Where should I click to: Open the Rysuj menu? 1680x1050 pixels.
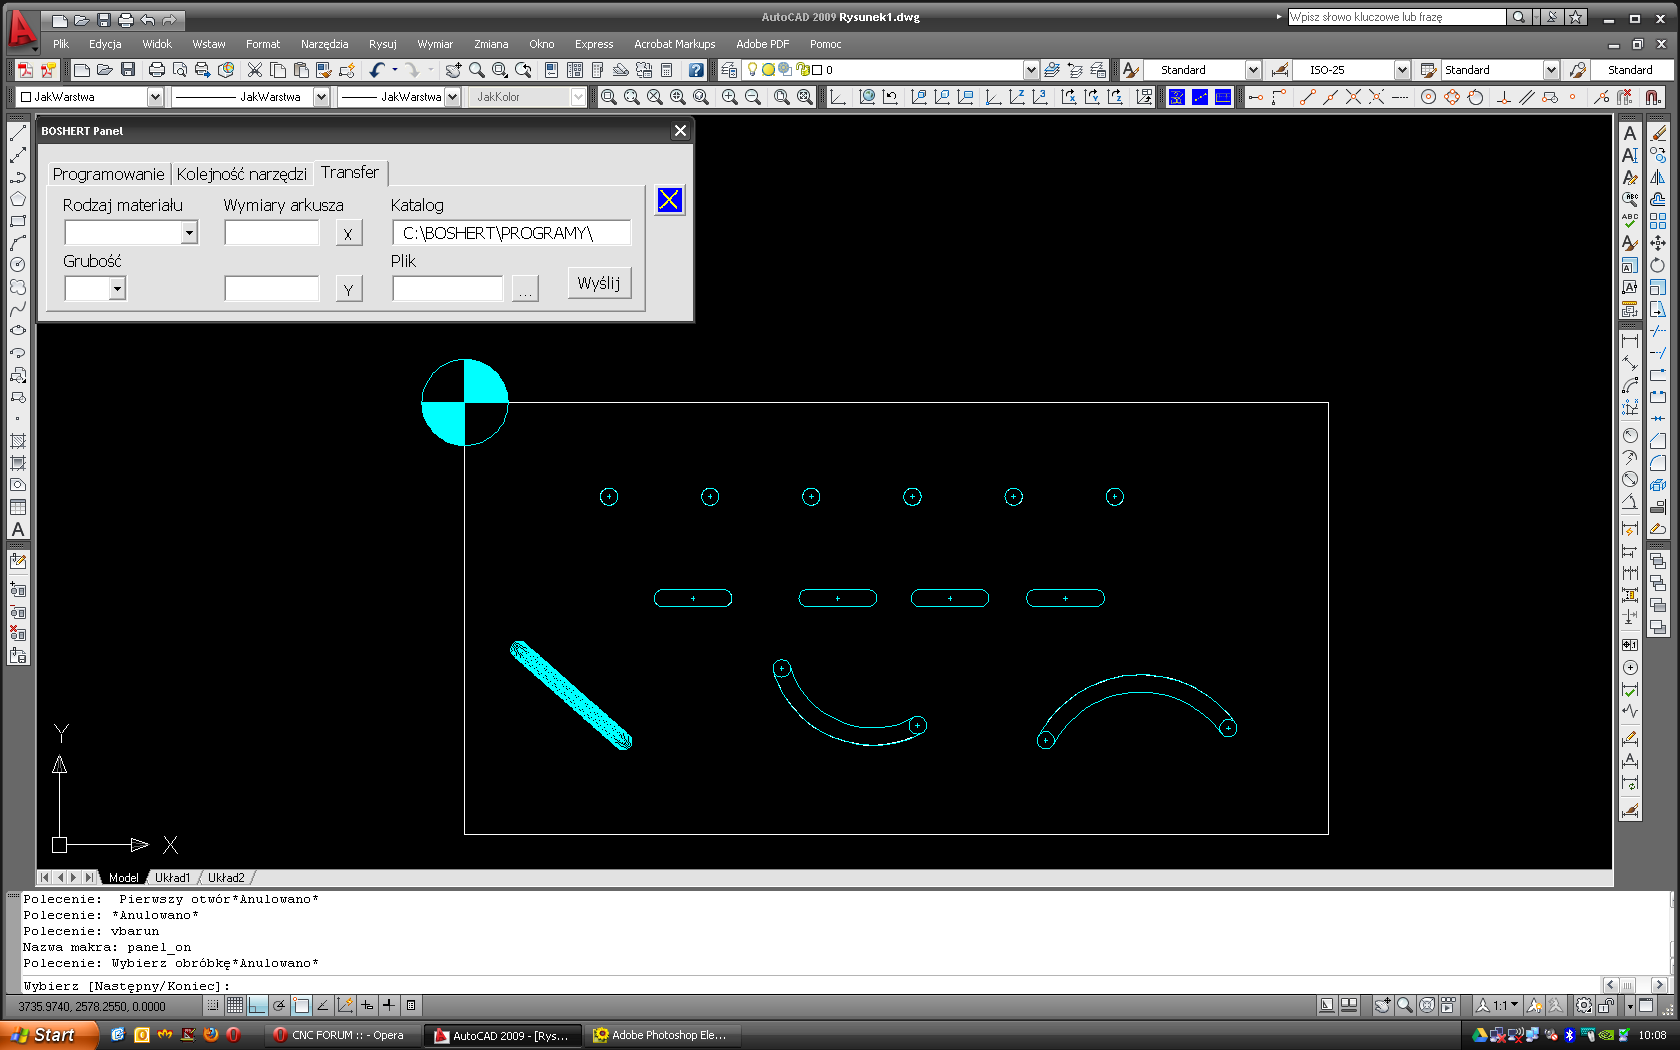point(382,44)
